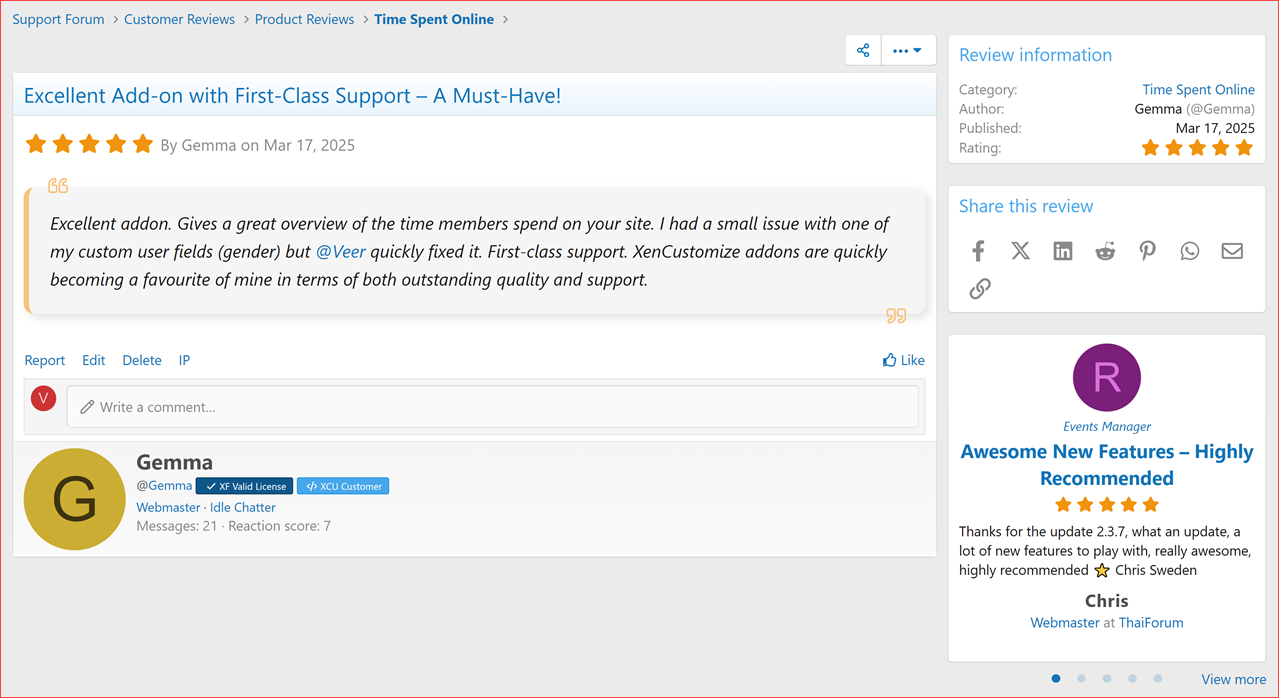Report the review
Image resolution: width=1279 pixels, height=698 pixels.
(44, 360)
